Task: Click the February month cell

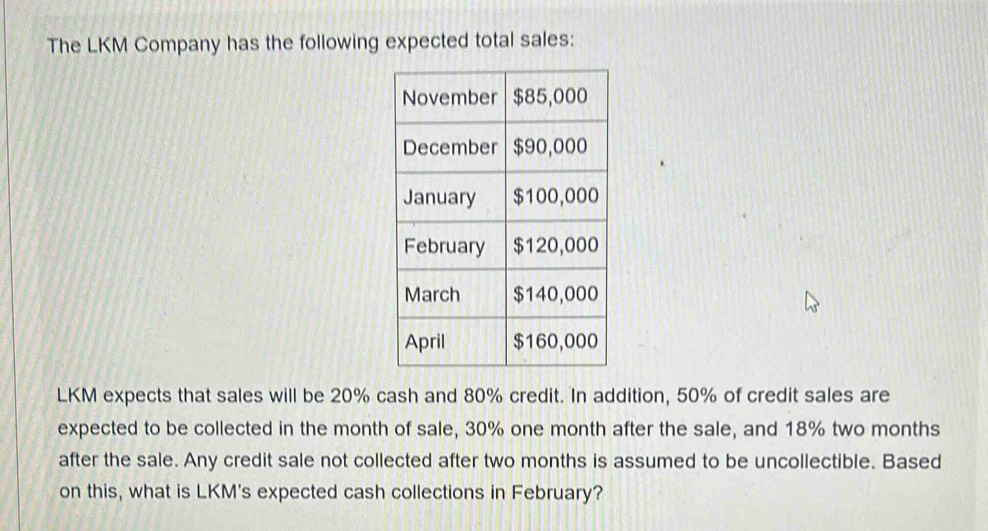Action: tap(444, 246)
